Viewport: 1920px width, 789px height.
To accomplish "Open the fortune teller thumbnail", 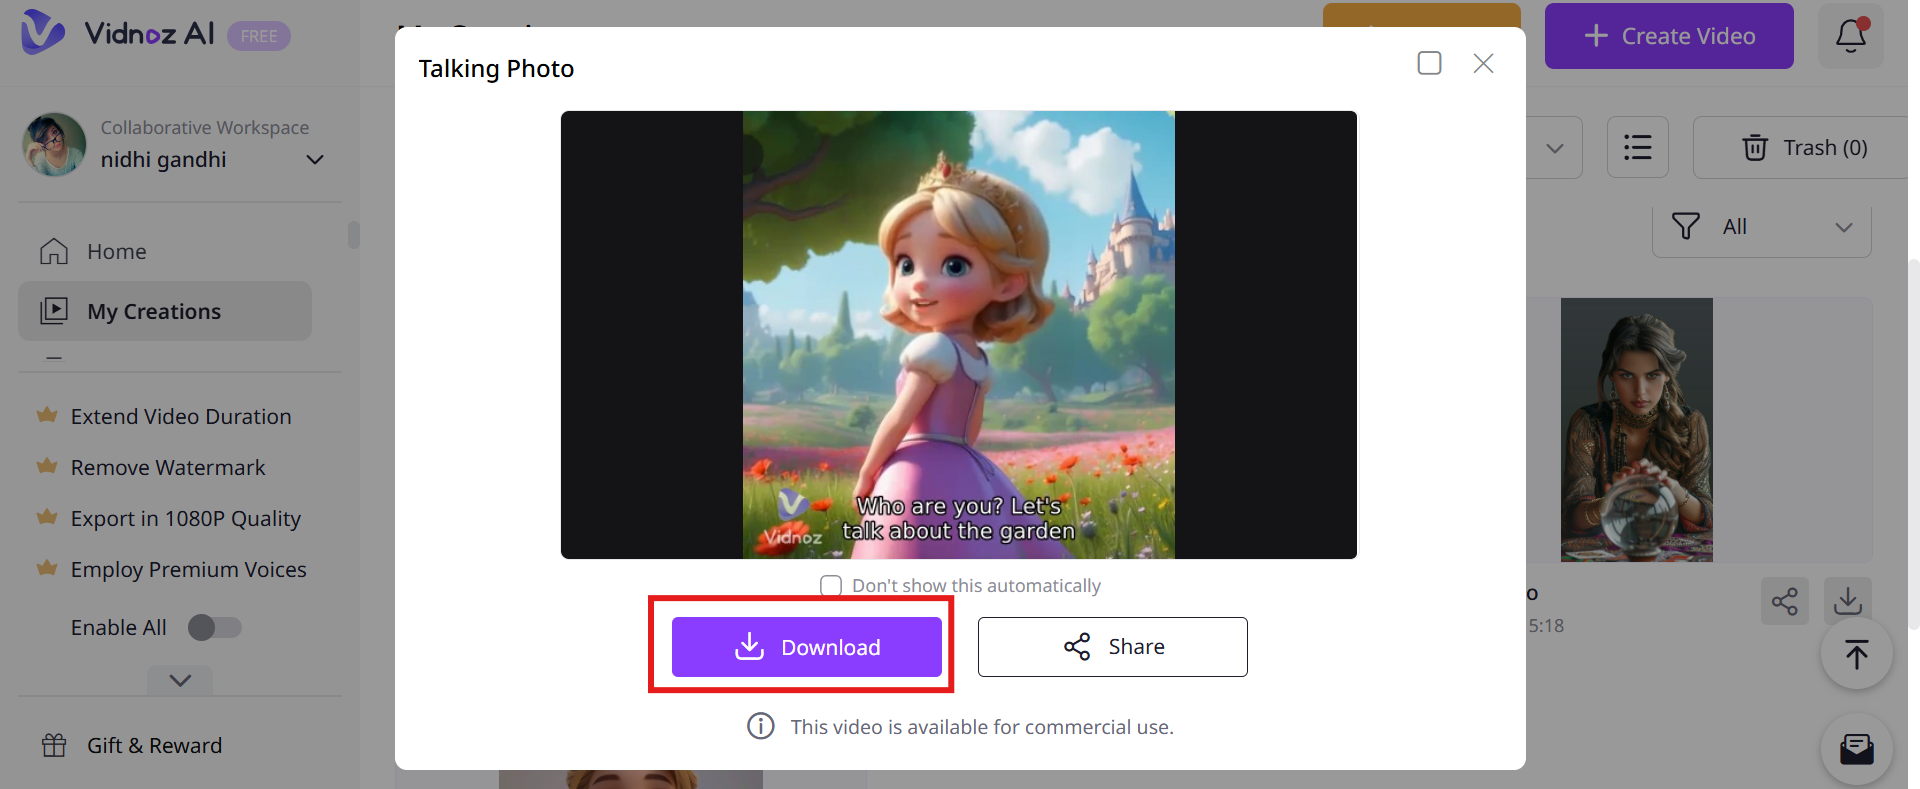I will [1637, 430].
